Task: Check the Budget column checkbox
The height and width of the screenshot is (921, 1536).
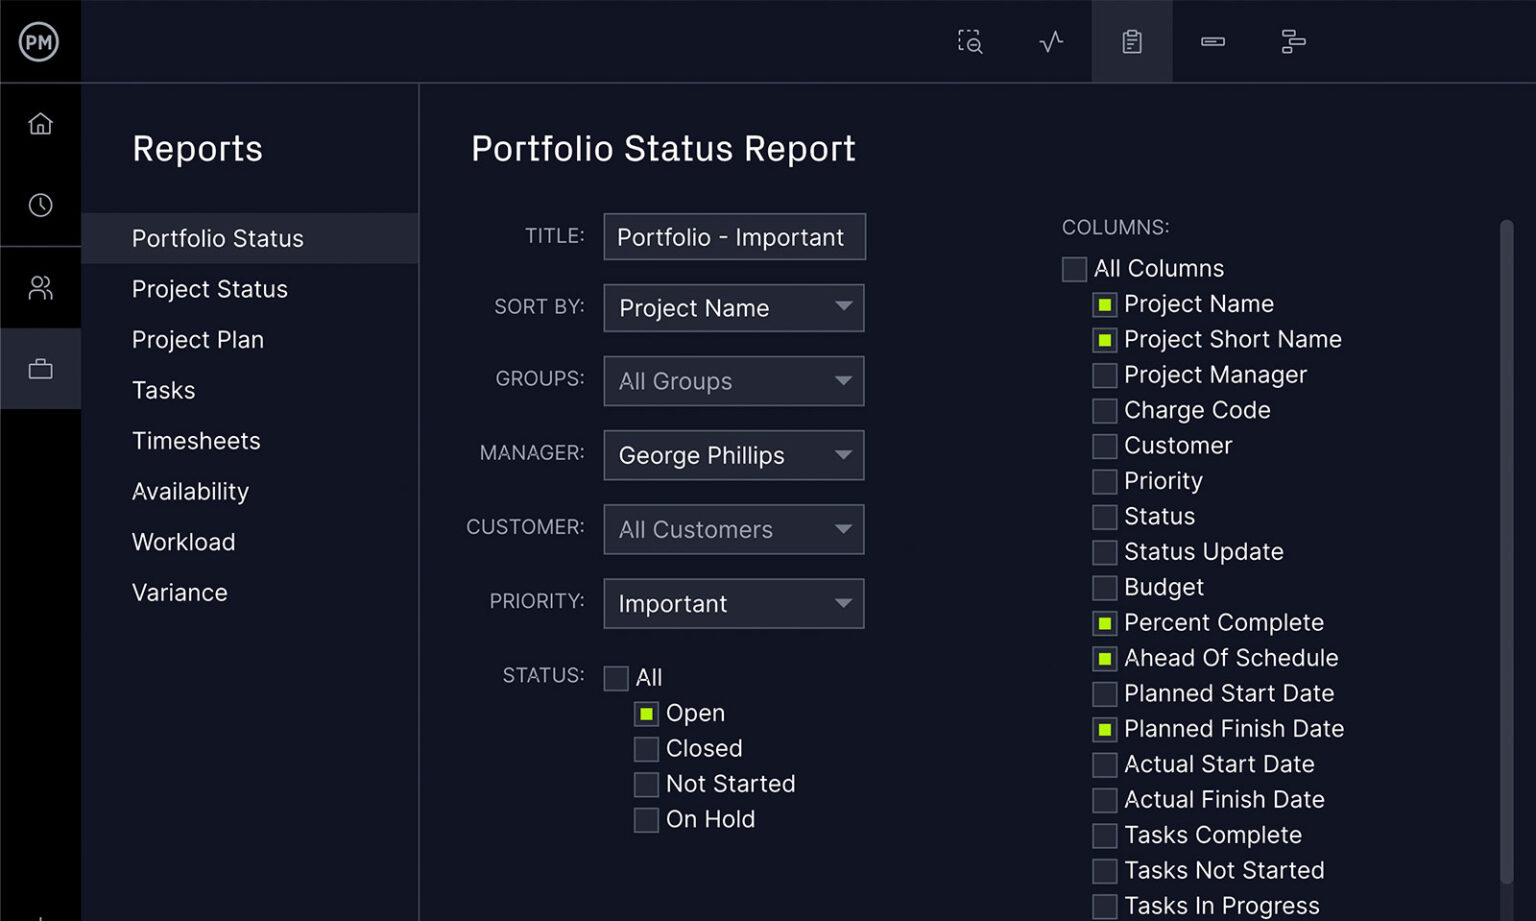Action: click(1105, 588)
